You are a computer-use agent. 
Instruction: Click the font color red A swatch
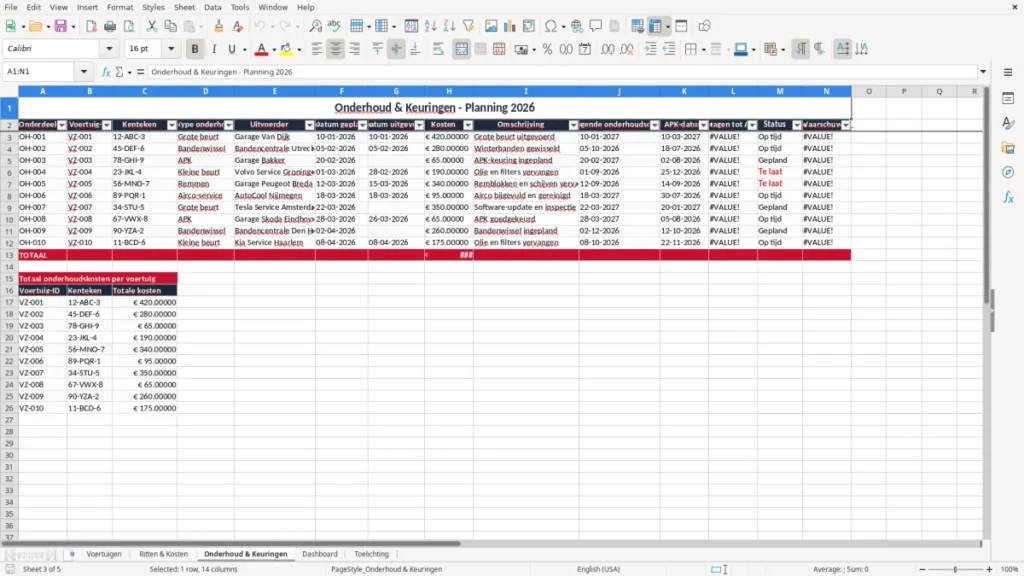point(261,49)
